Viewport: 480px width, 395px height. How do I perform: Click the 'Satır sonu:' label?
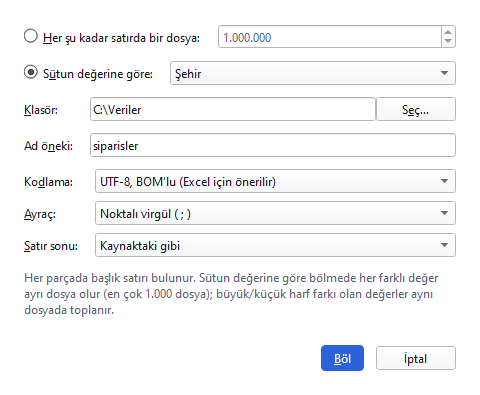pyautogui.click(x=51, y=246)
